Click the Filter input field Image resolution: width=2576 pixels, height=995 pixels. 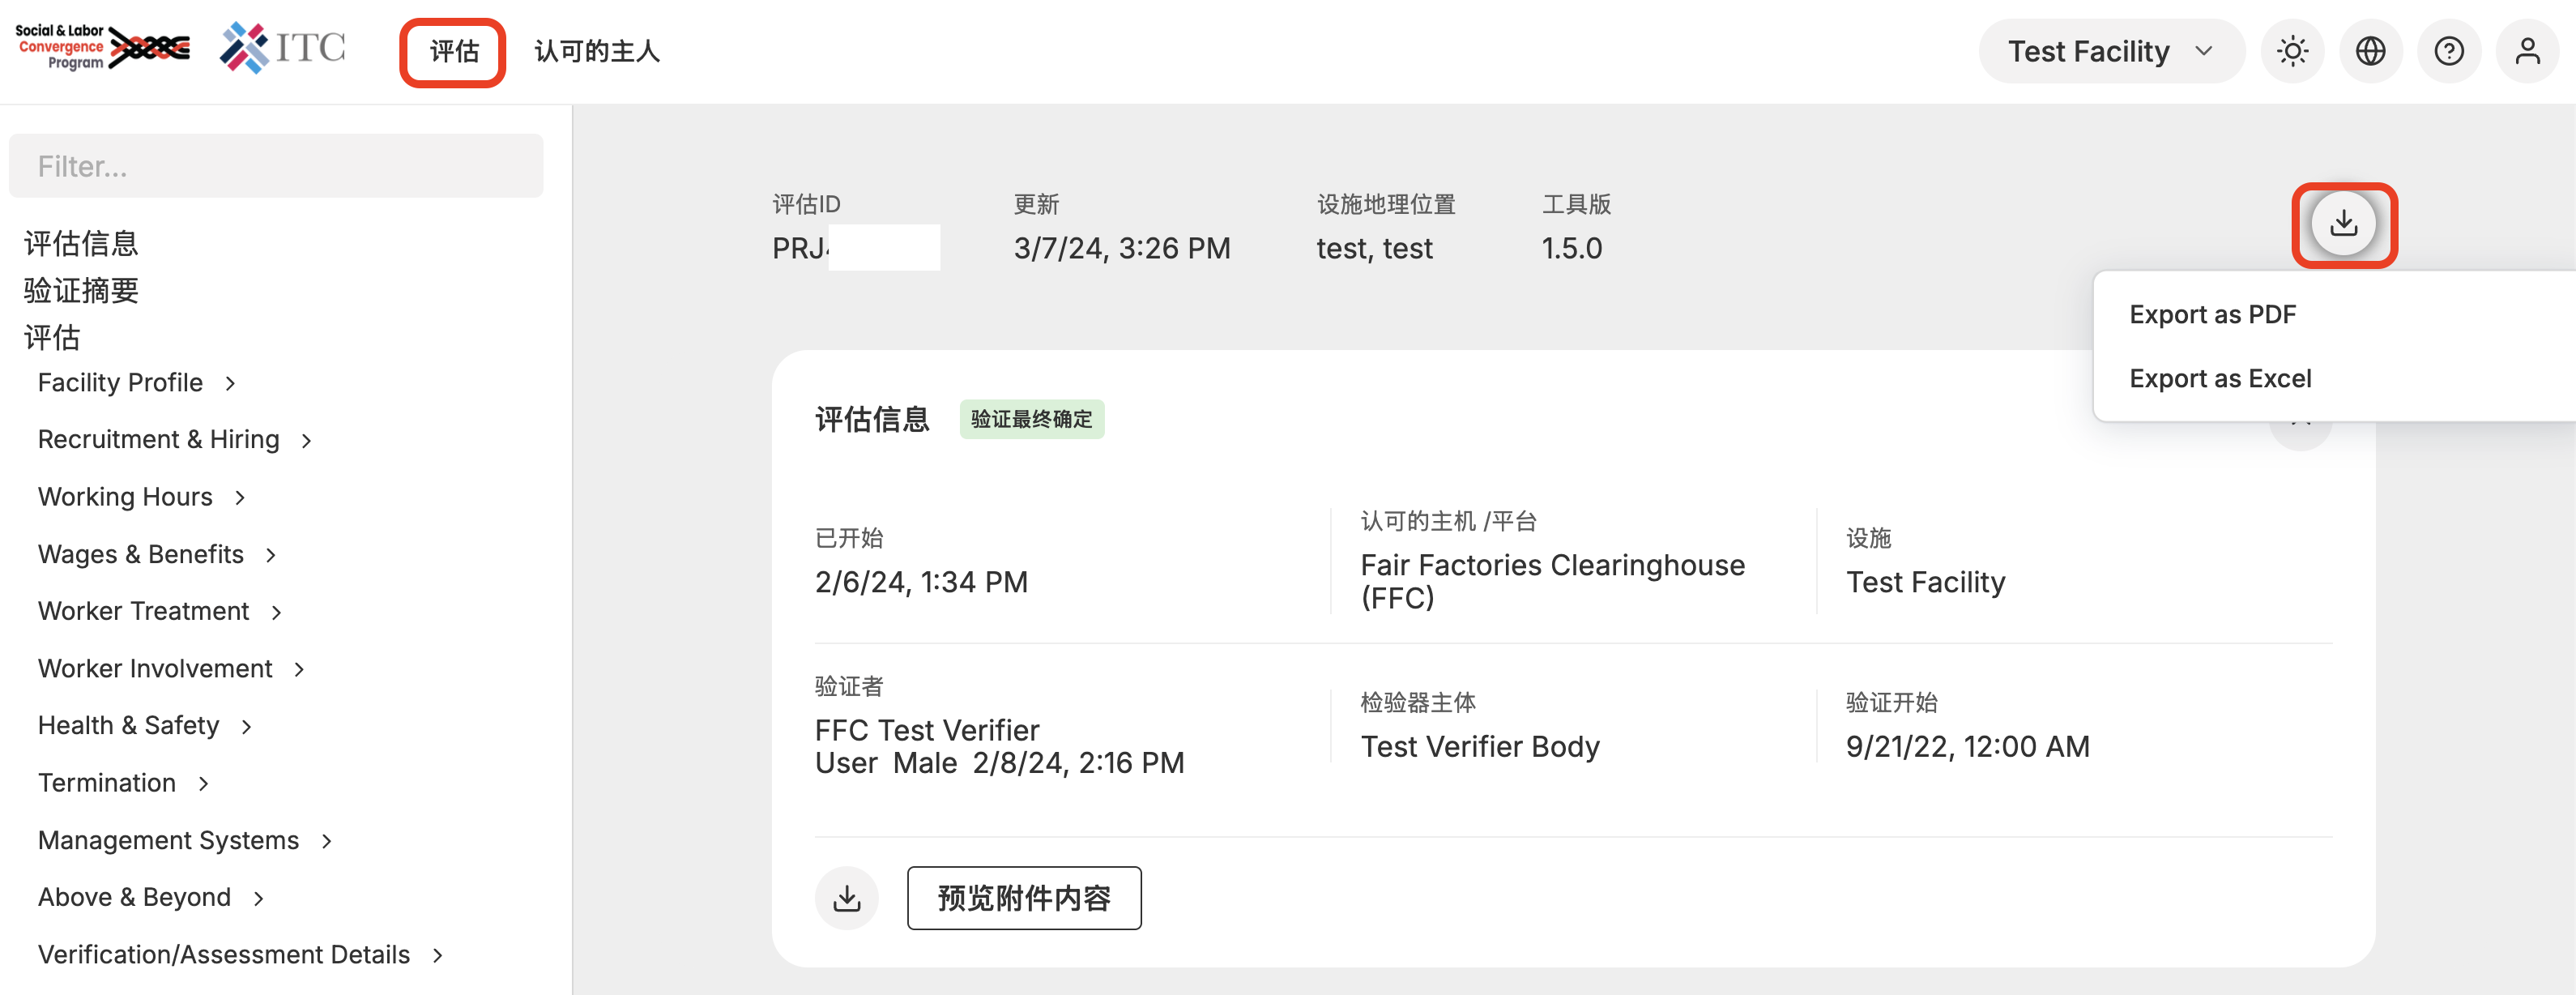coord(276,166)
